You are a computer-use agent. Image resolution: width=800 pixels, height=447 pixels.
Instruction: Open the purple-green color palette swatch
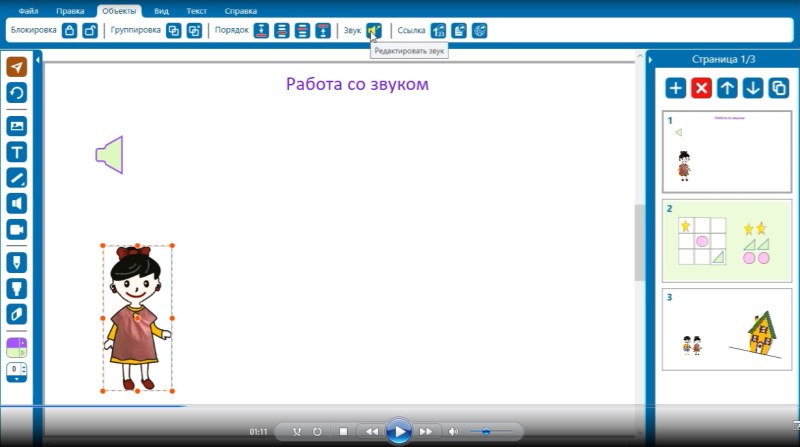(17, 347)
